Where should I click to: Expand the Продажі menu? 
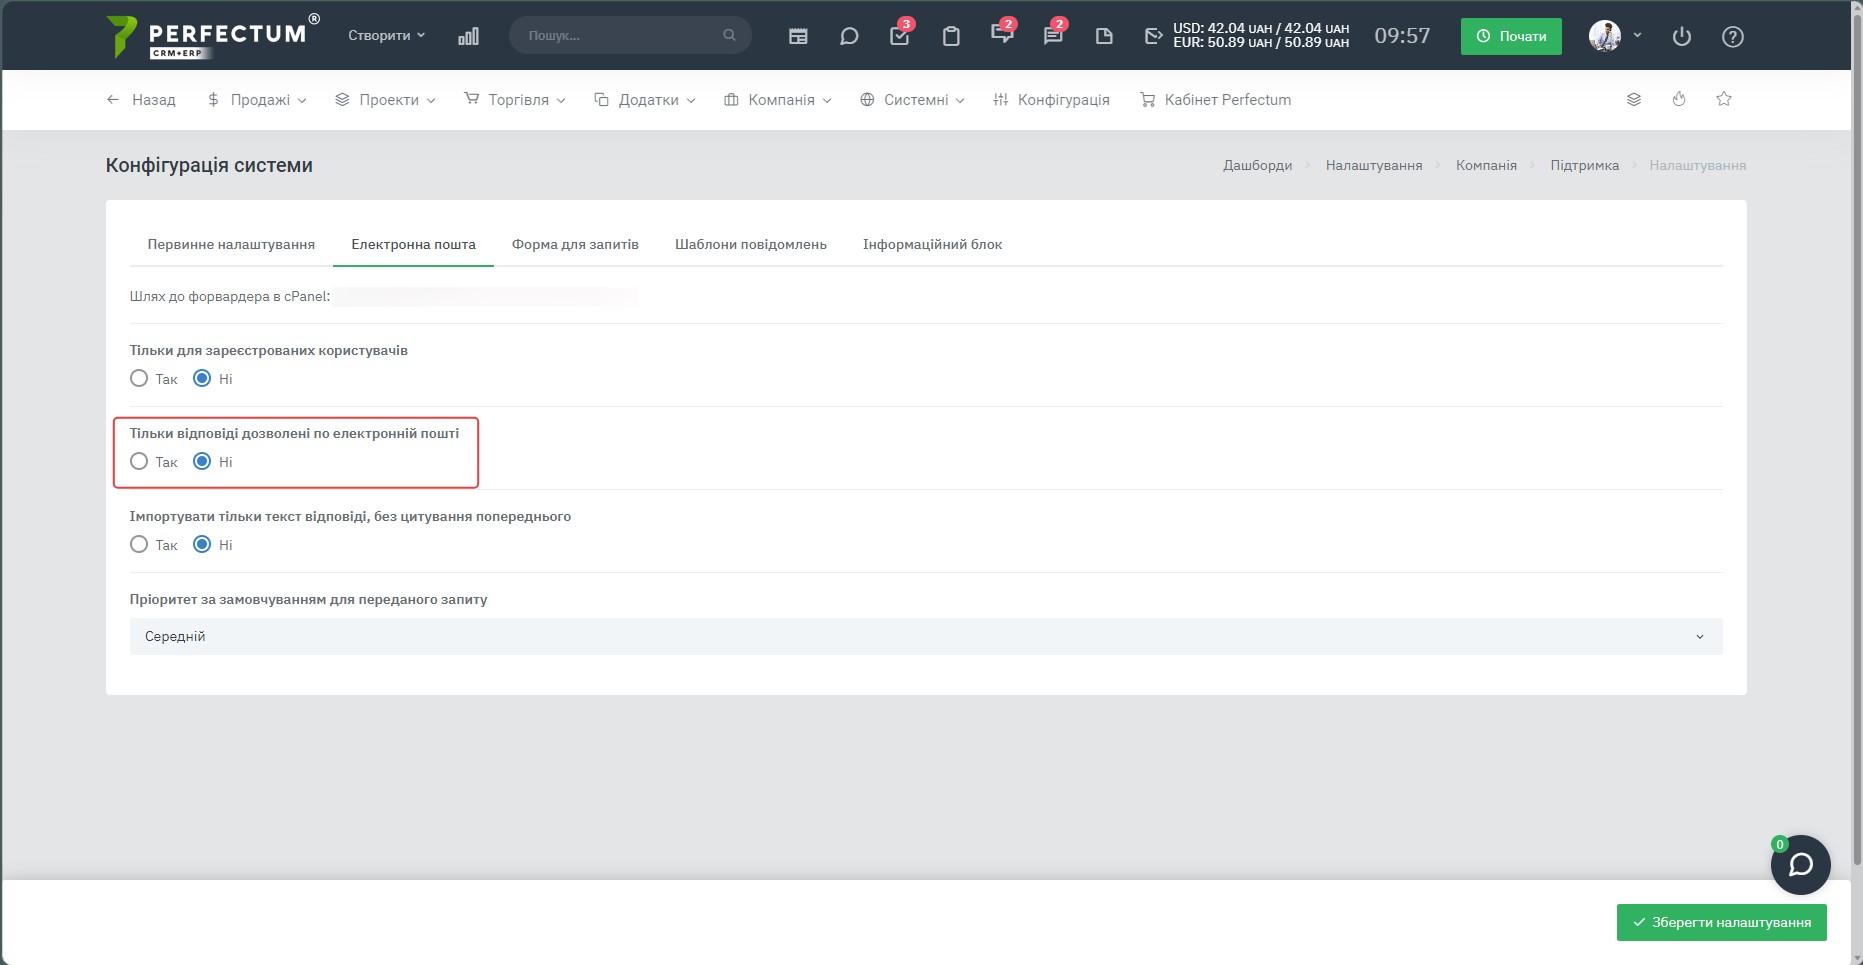(x=257, y=100)
